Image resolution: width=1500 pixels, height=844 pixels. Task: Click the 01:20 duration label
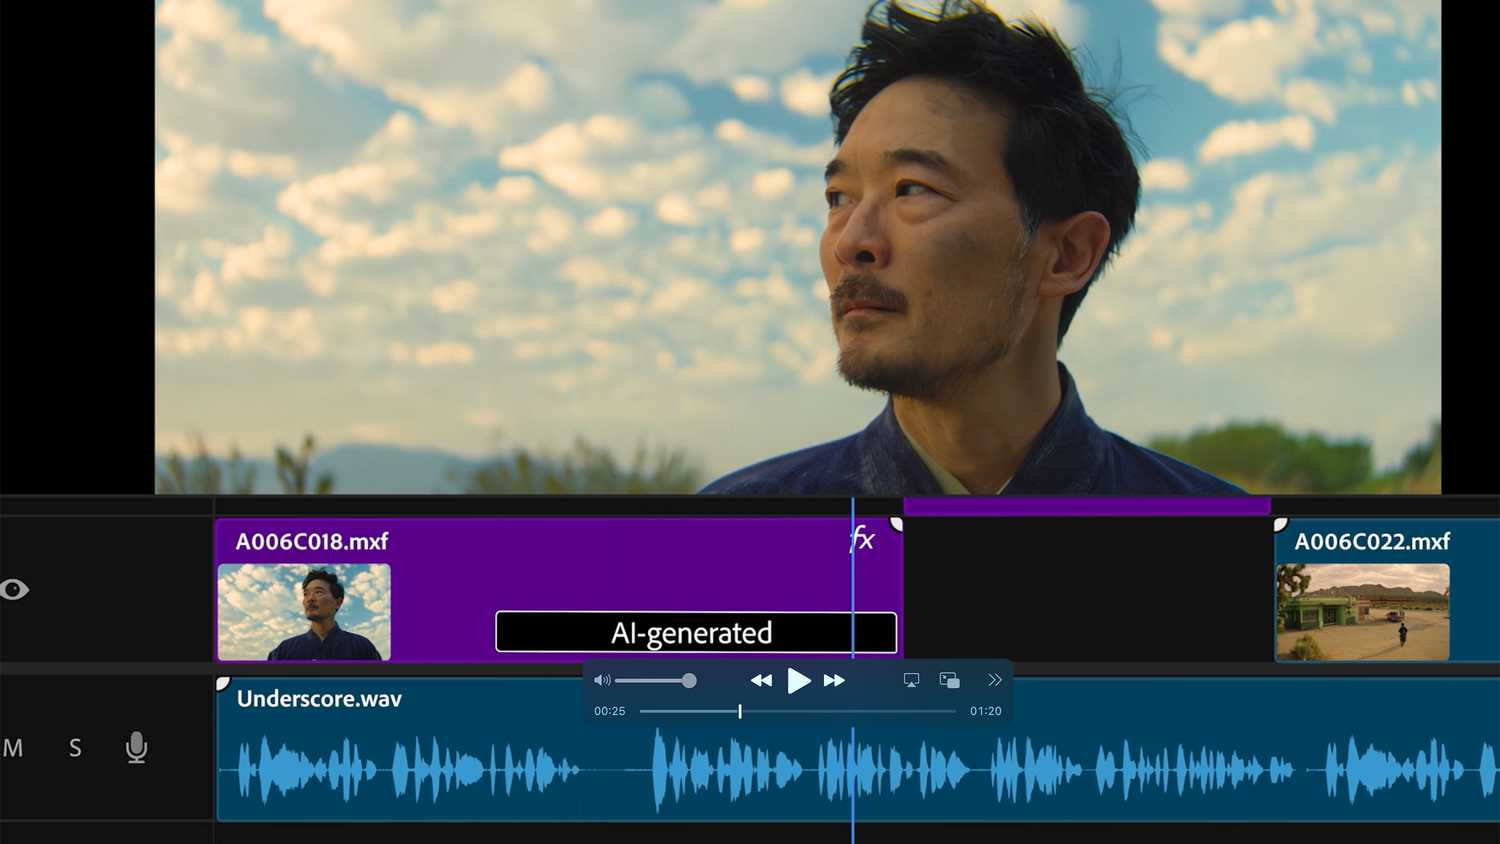(x=985, y=711)
